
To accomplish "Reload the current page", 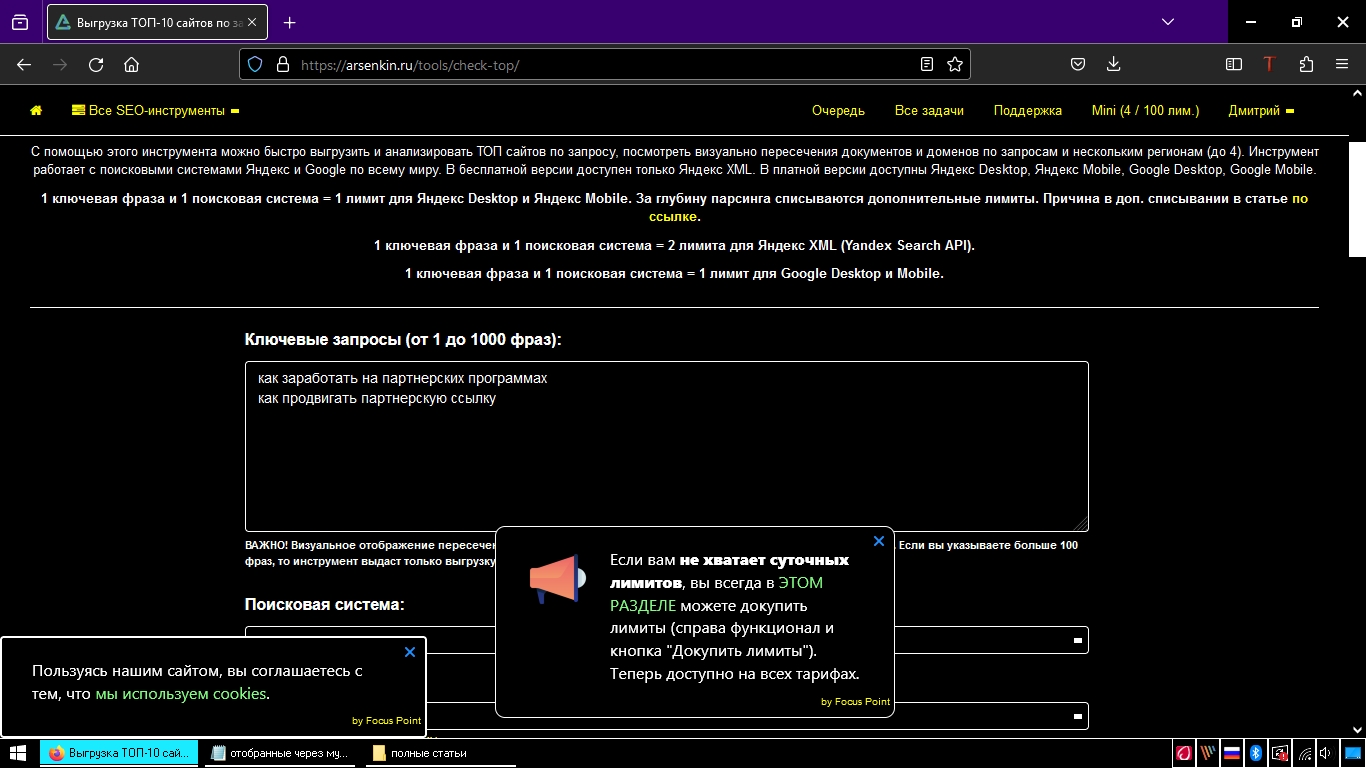I will 96,64.
